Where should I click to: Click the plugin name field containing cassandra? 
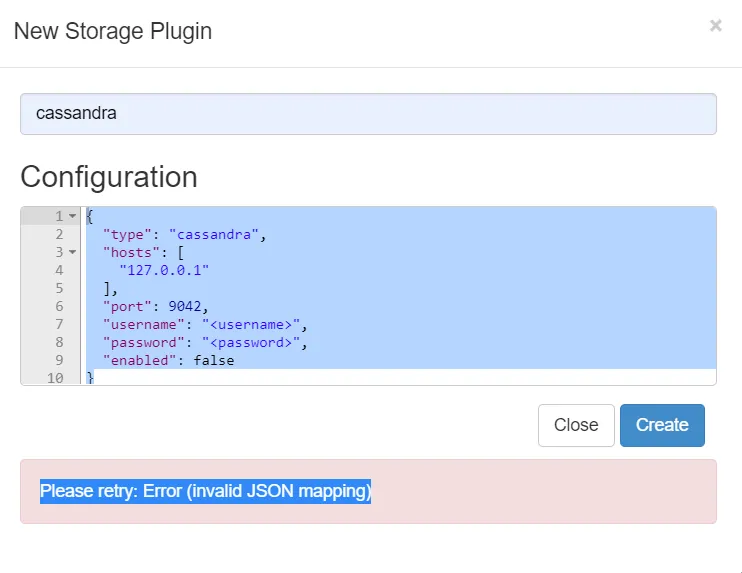[x=368, y=114]
